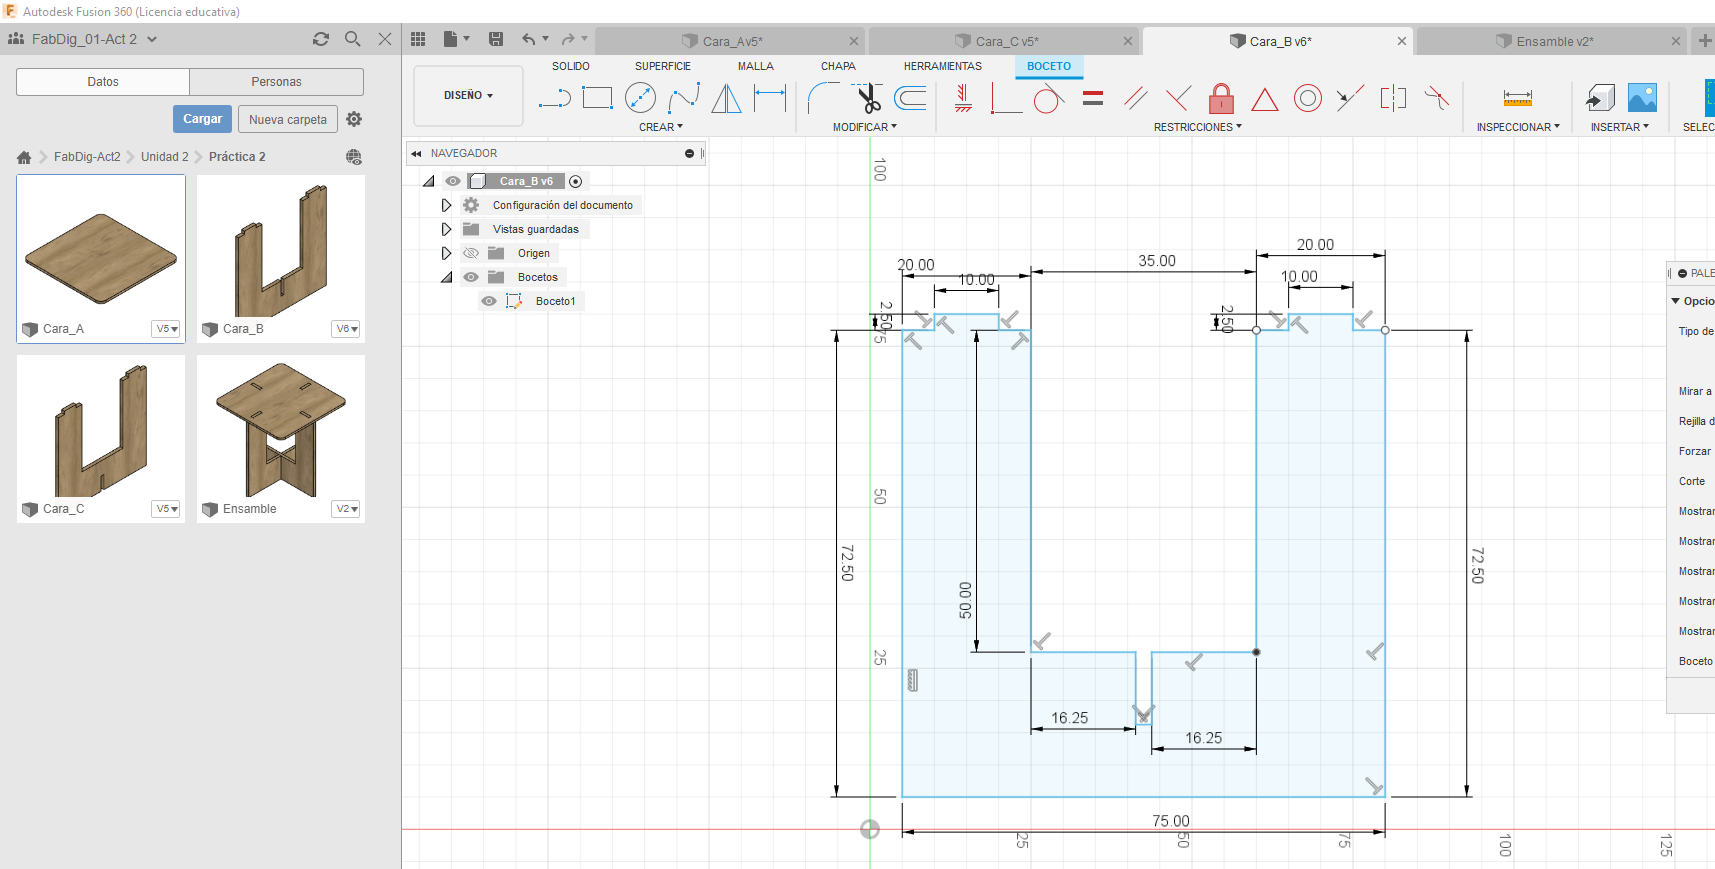Viewport: 1715px width, 869px height.
Task: Apply the Curvature constraint
Action: tap(1437, 98)
